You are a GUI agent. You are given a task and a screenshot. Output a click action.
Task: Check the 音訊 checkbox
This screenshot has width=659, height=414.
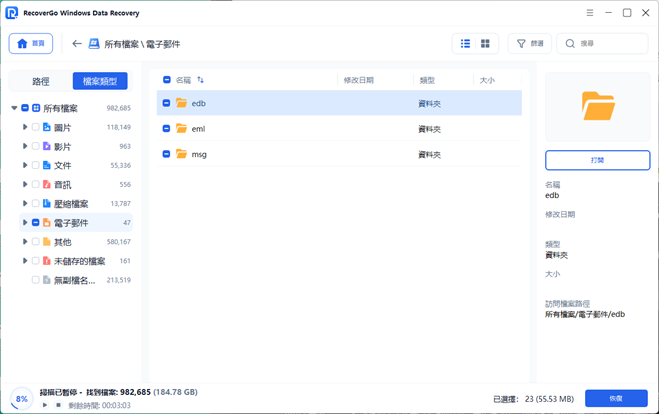pyautogui.click(x=36, y=184)
